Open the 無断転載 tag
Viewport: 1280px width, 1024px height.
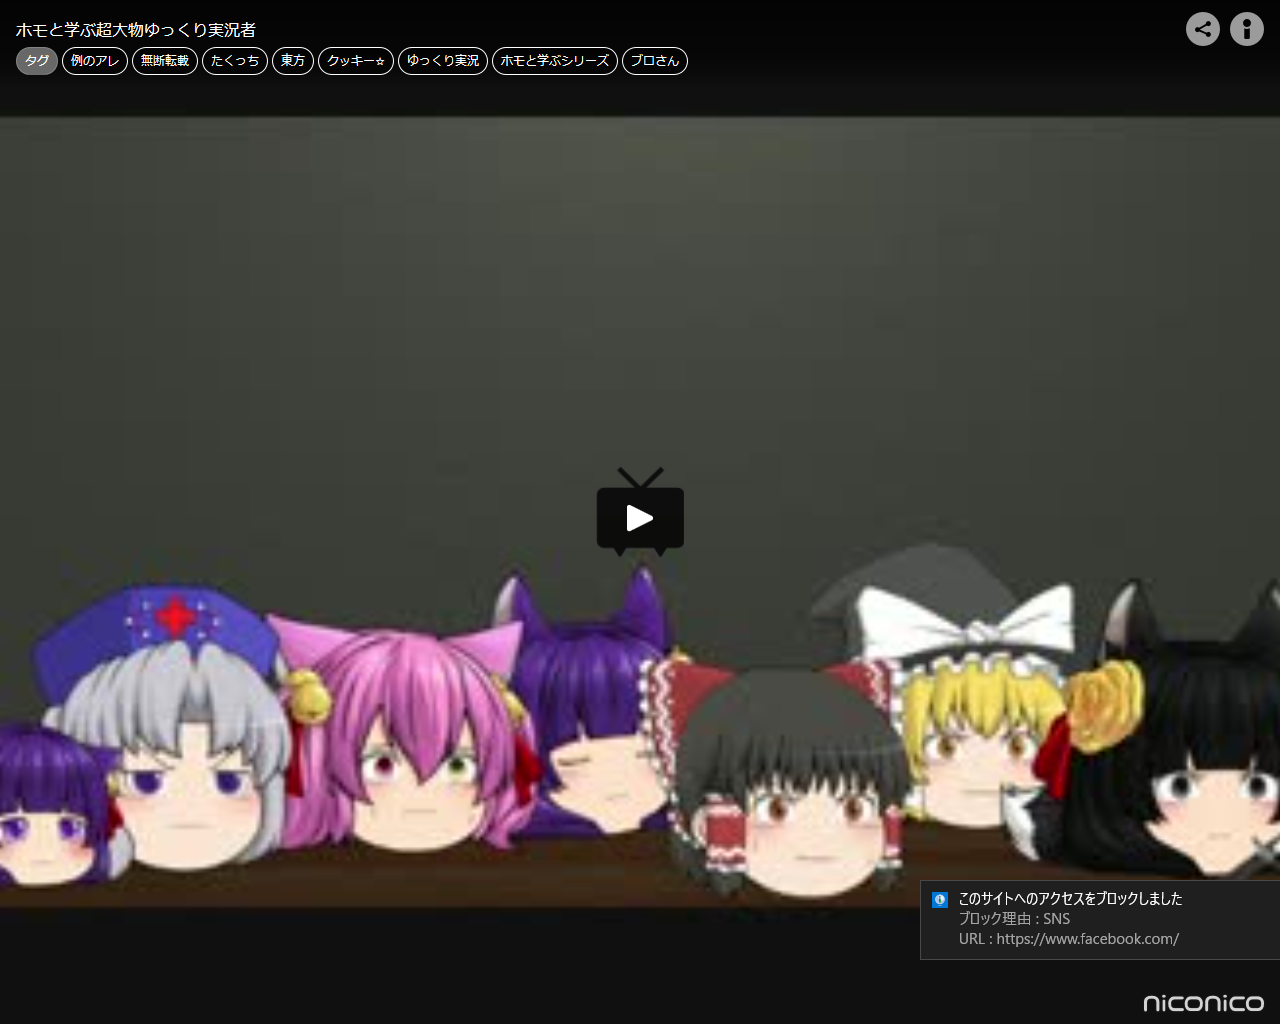165,61
